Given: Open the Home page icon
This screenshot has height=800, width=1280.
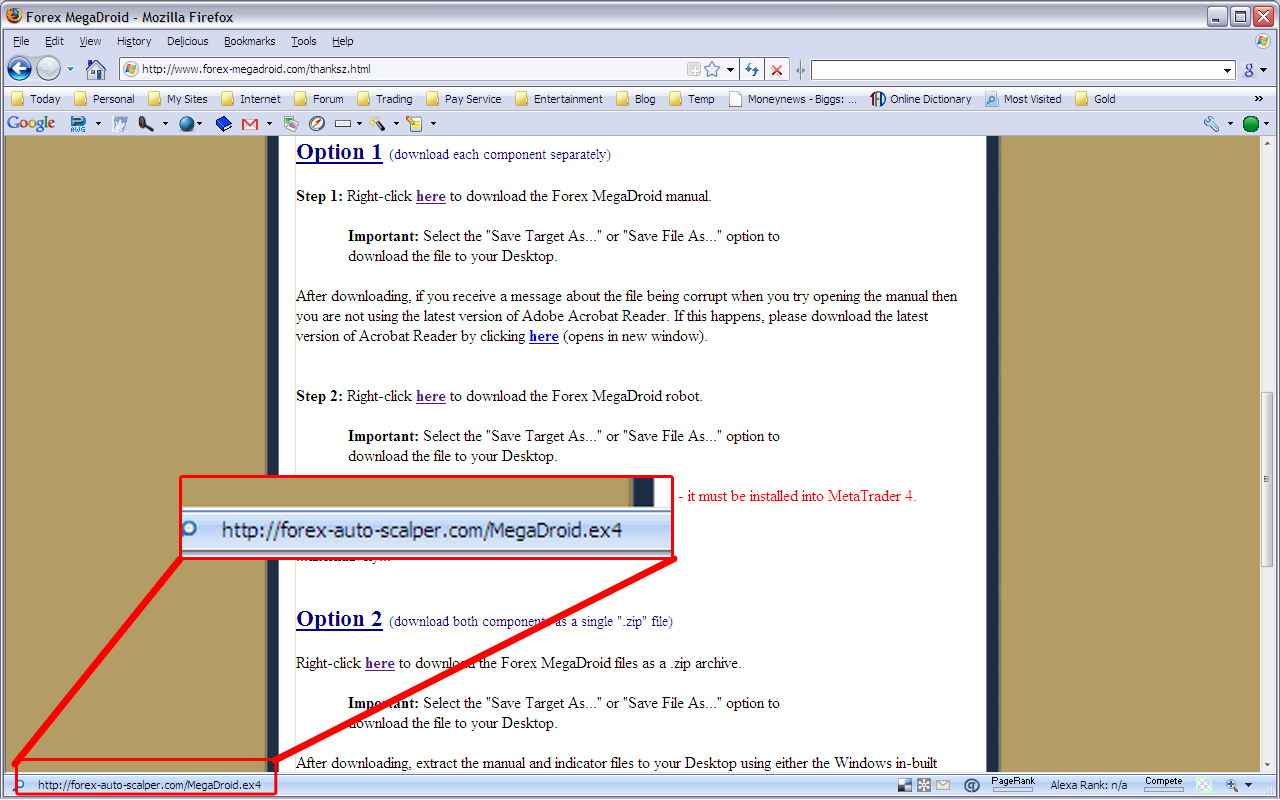Looking at the screenshot, I should [96, 69].
